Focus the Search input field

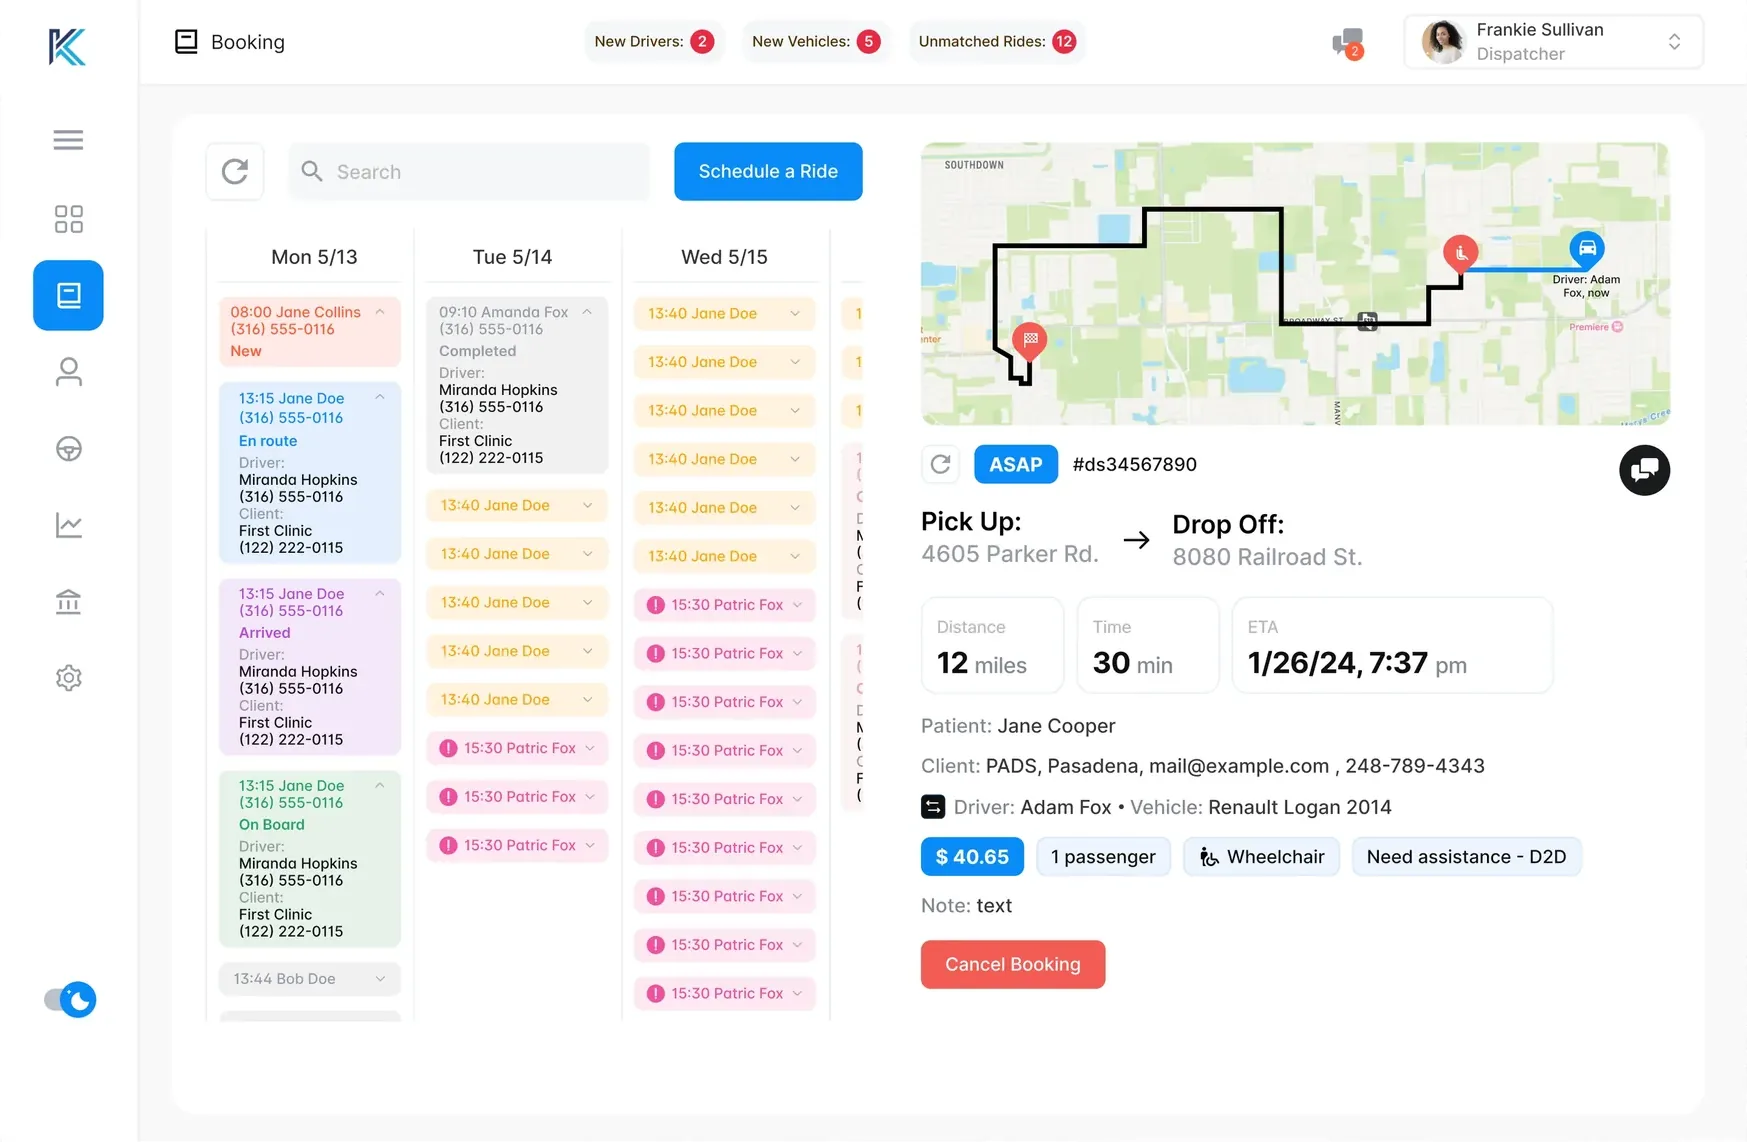point(469,172)
